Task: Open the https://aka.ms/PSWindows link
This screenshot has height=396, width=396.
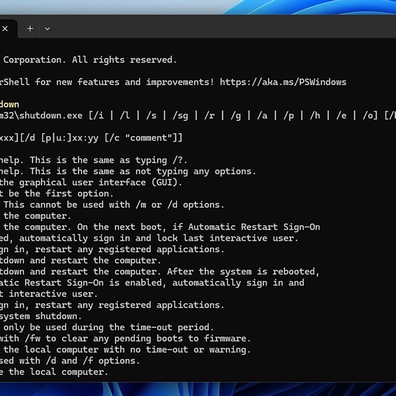Action: (283, 82)
